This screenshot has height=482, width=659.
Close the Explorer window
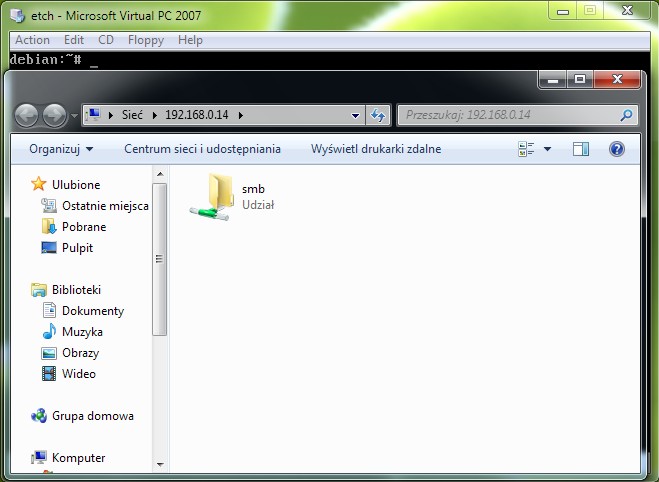pos(617,79)
